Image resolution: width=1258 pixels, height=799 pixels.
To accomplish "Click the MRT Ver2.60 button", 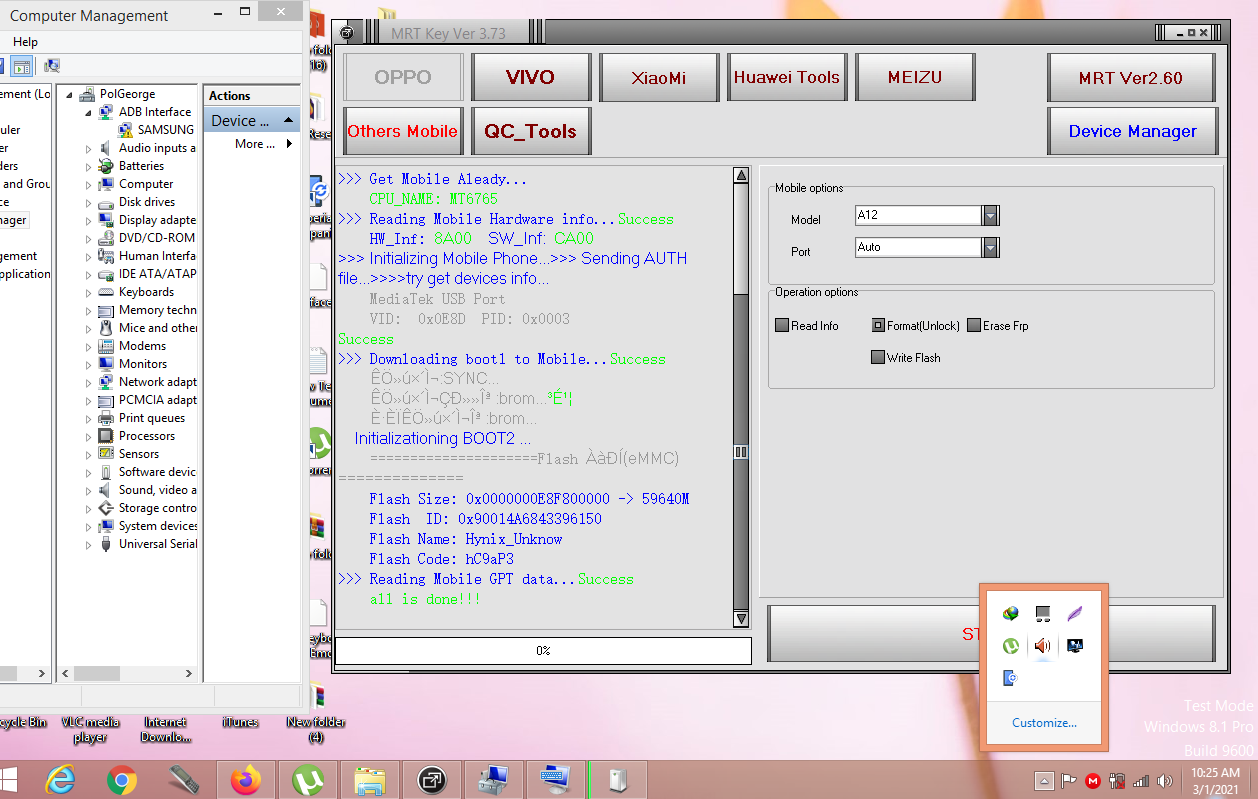I will [x=1131, y=77].
